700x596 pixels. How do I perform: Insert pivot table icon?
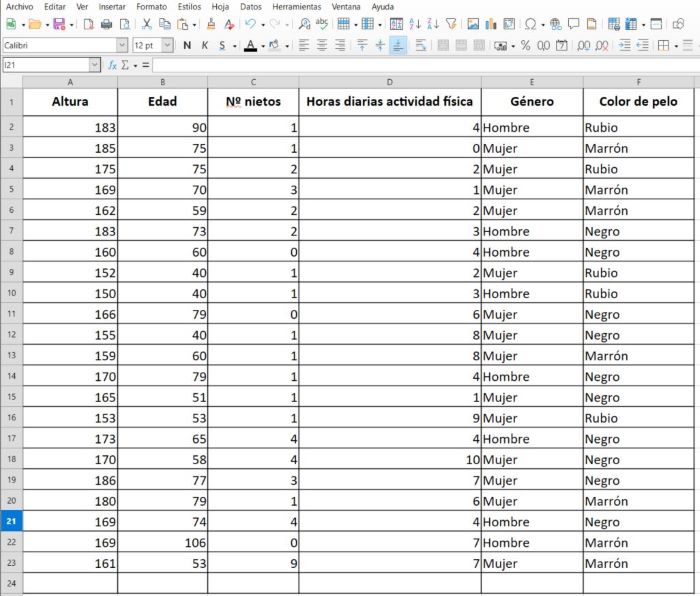(509, 24)
